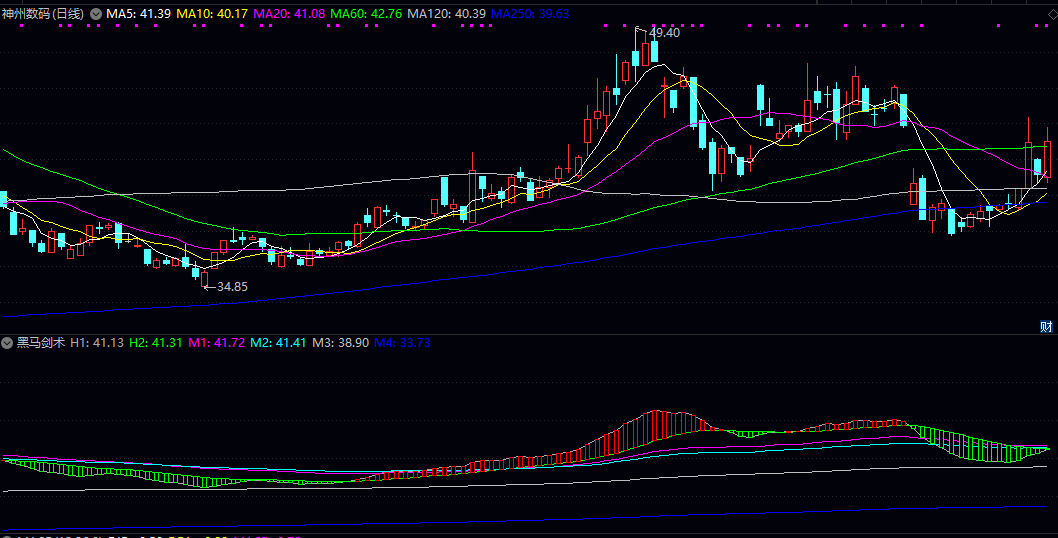Click the 34.85 low price marker
1058x538 pixels.
pyautogui.click(x=231, y=286)
